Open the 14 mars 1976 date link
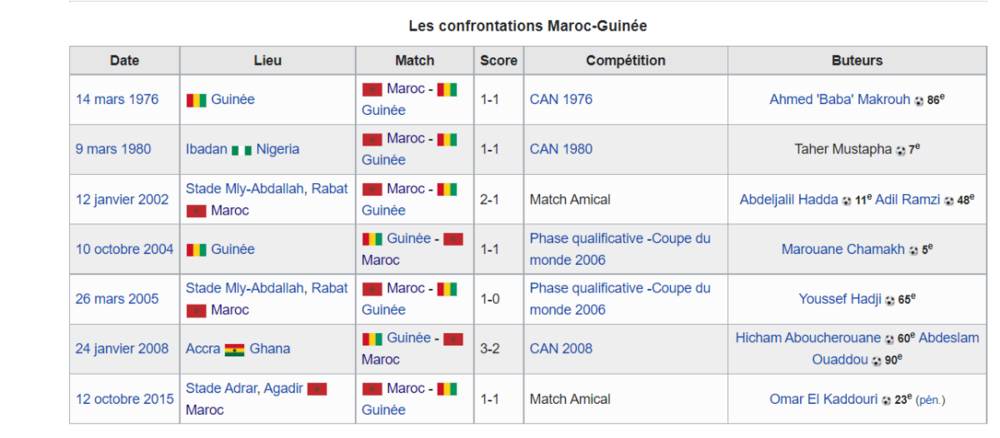 (x=117, y=99)
